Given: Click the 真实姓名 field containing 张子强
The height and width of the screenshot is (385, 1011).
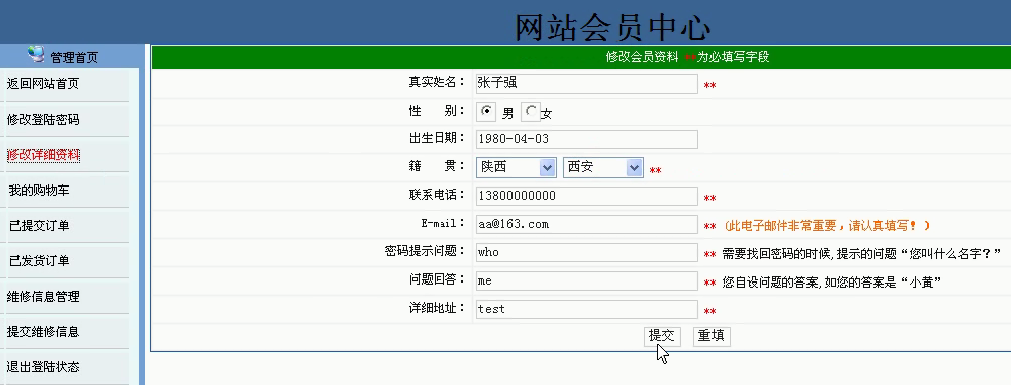Looking at the screenshot, I should [x=586, y=84].
